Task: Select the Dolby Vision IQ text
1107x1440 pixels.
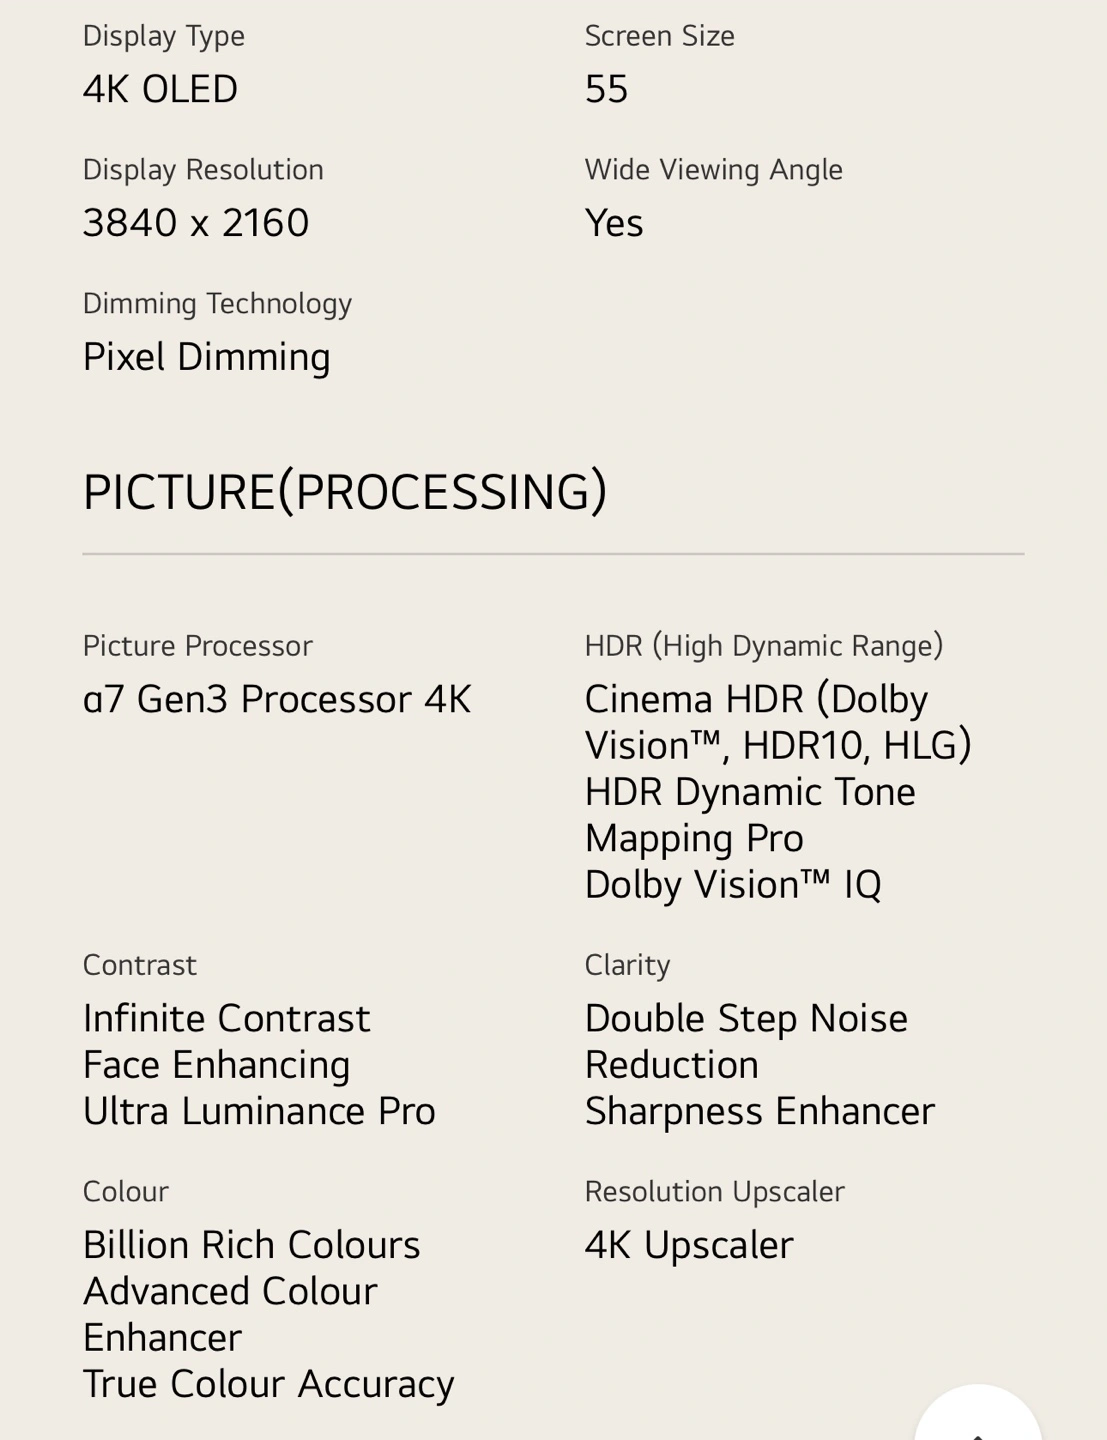Action: 733,885
